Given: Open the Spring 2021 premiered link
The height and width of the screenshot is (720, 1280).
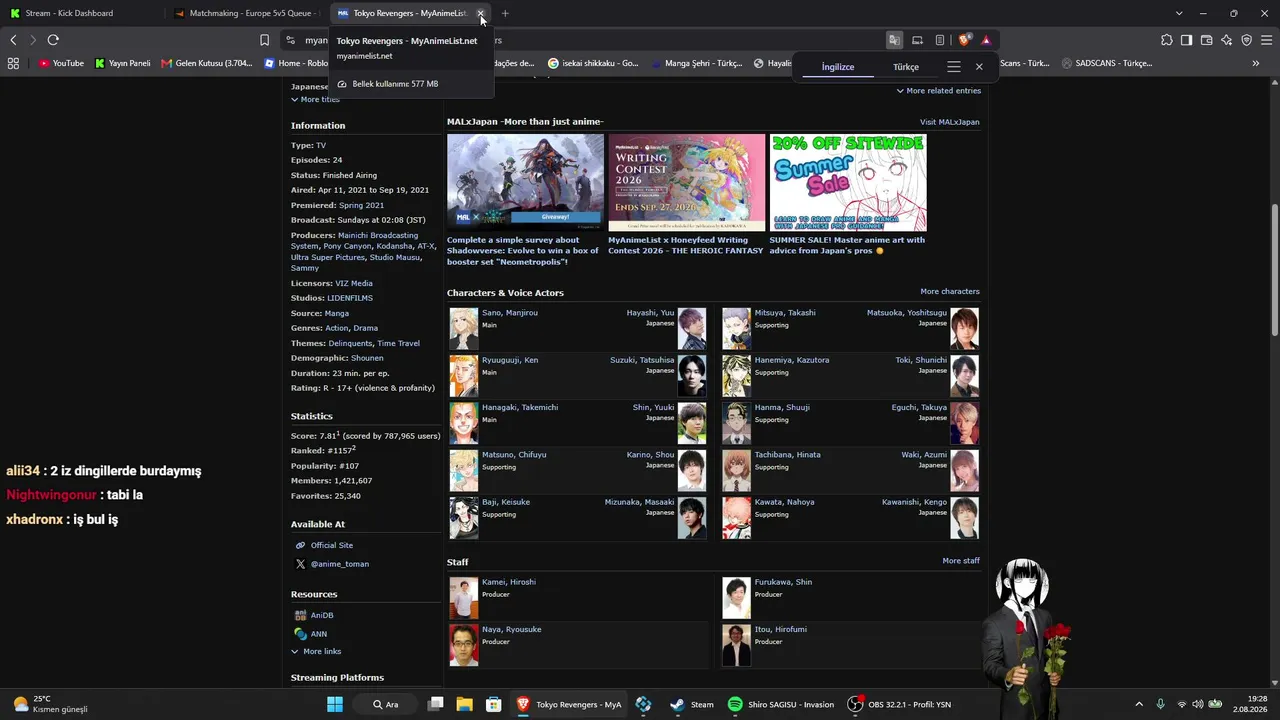Looking at the screenshot, I should (x=361, y=205).
